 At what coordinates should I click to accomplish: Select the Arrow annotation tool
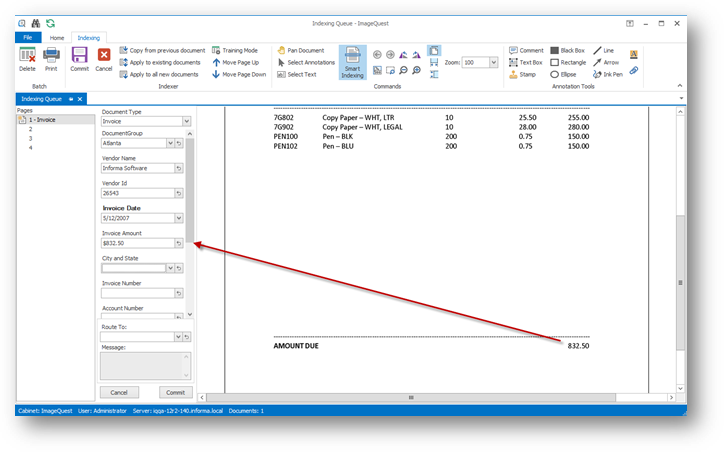pos(606,62)
